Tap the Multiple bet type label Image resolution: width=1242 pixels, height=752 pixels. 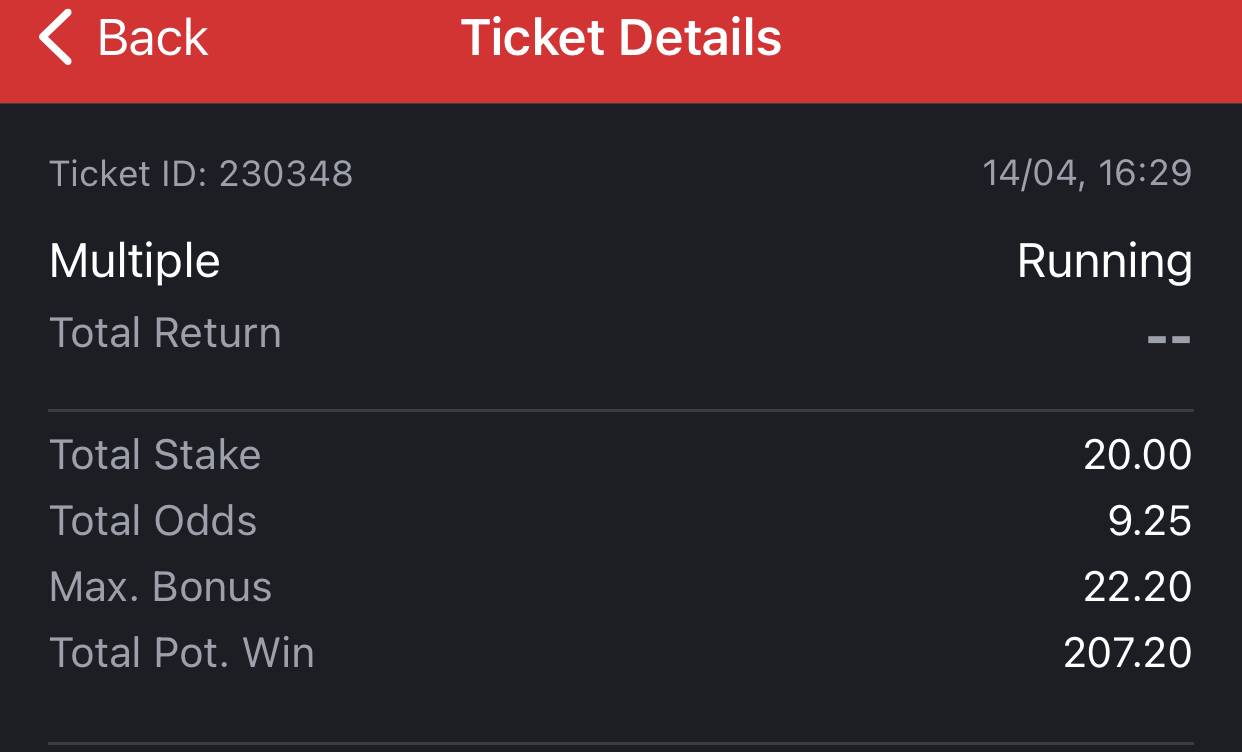tap(134, 262)
